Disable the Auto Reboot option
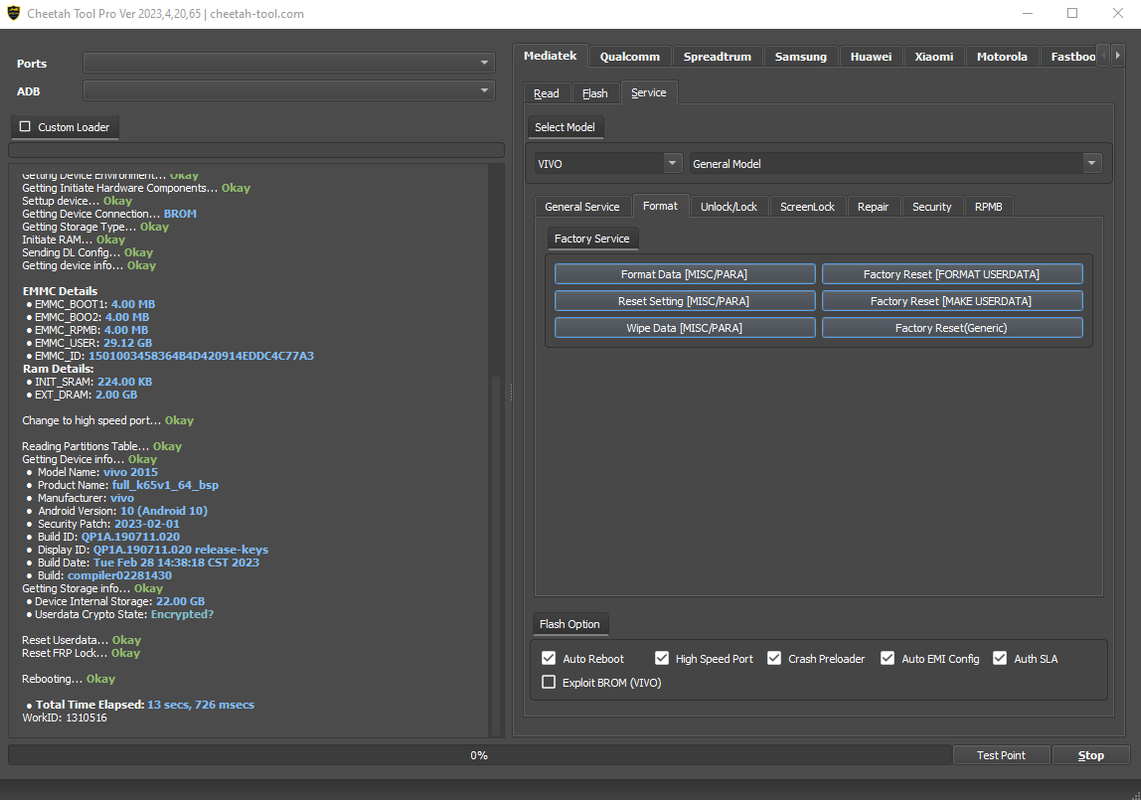1141x800 pixels. click(549, 658)
